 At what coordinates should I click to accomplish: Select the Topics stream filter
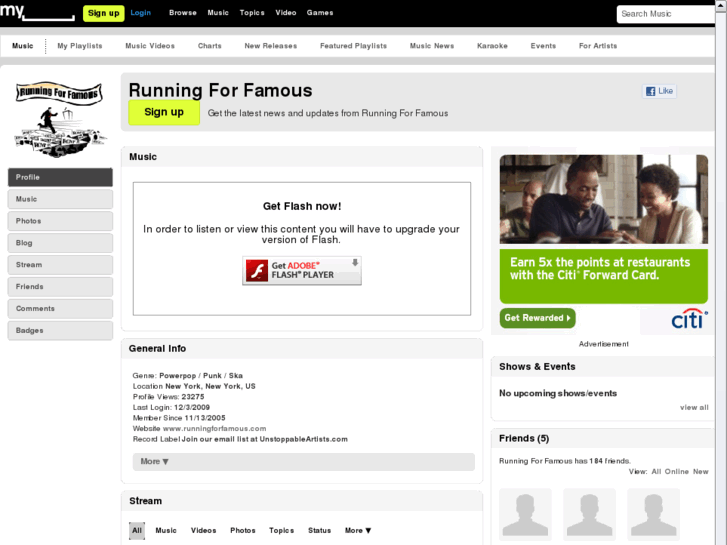281,530
